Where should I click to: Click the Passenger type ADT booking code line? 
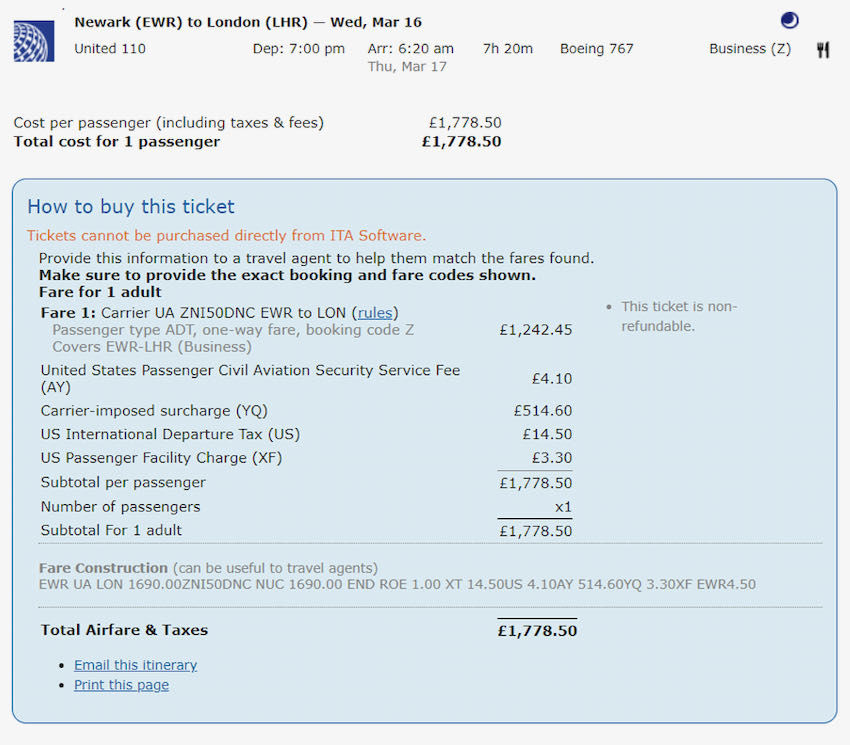(233, 330)
